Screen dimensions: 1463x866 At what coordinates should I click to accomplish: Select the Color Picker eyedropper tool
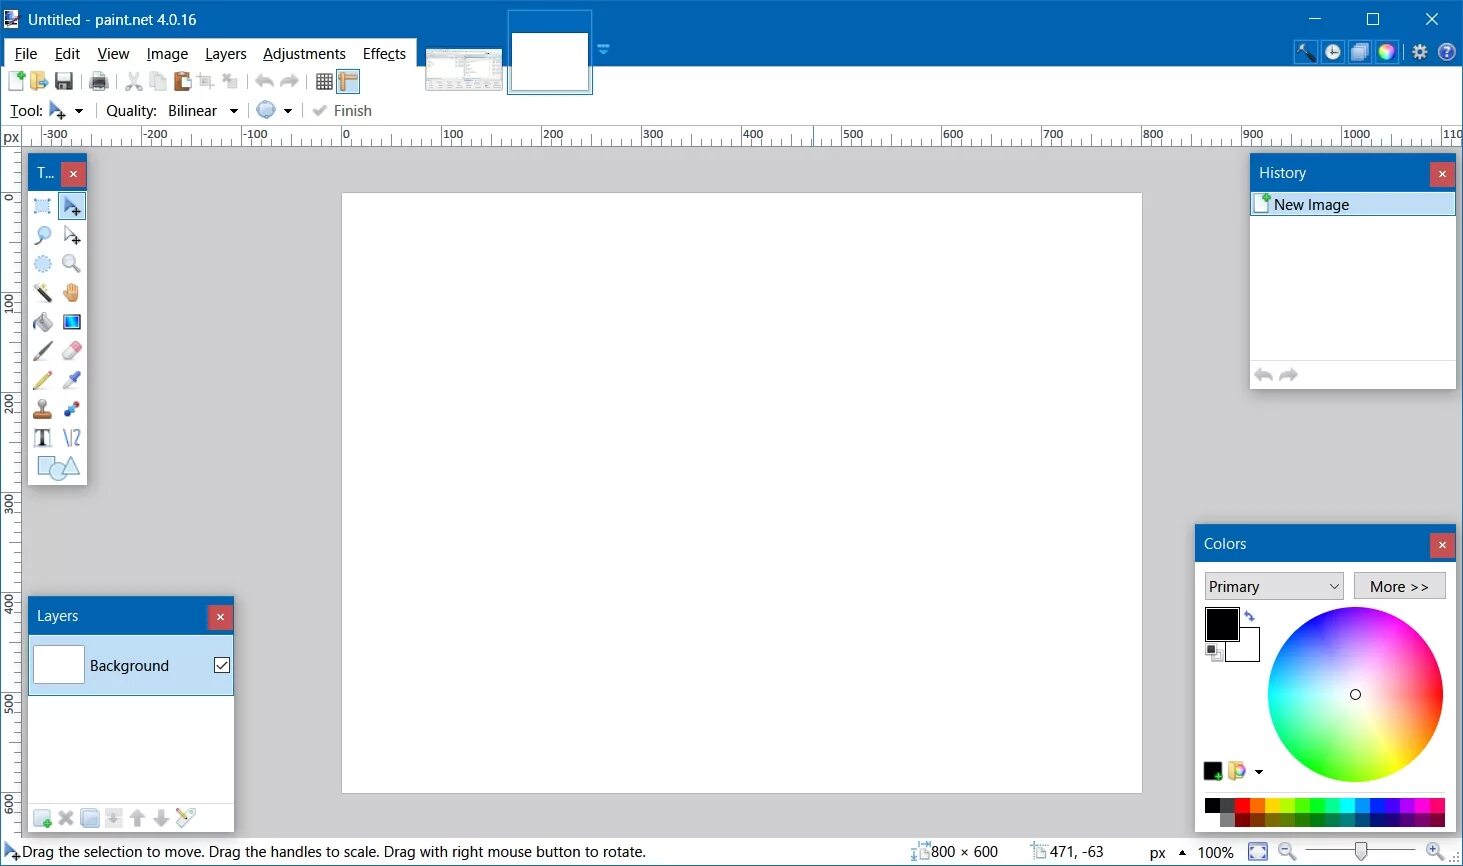click(x=71, y=380)
